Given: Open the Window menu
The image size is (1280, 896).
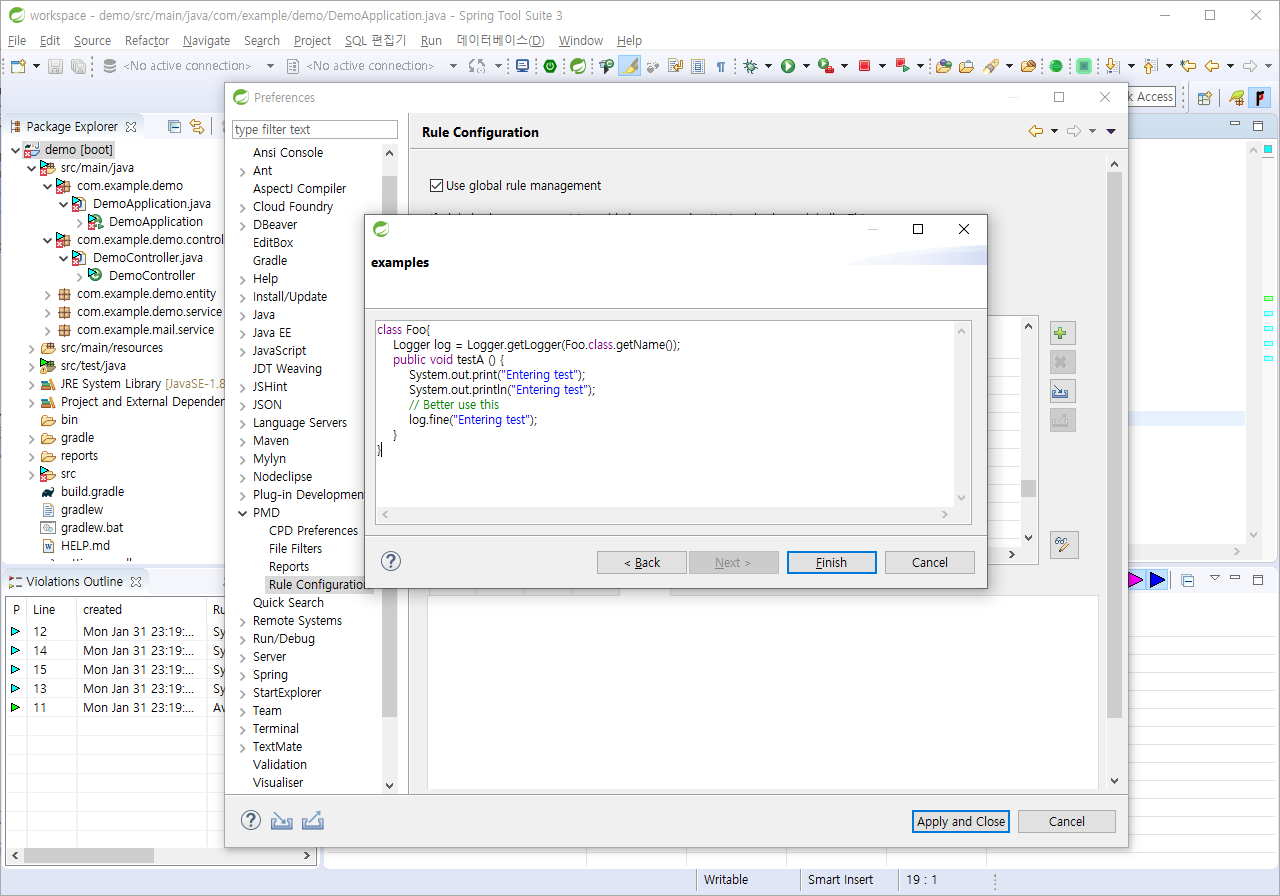Looking at the screenshot, I should tap(581, 40).
